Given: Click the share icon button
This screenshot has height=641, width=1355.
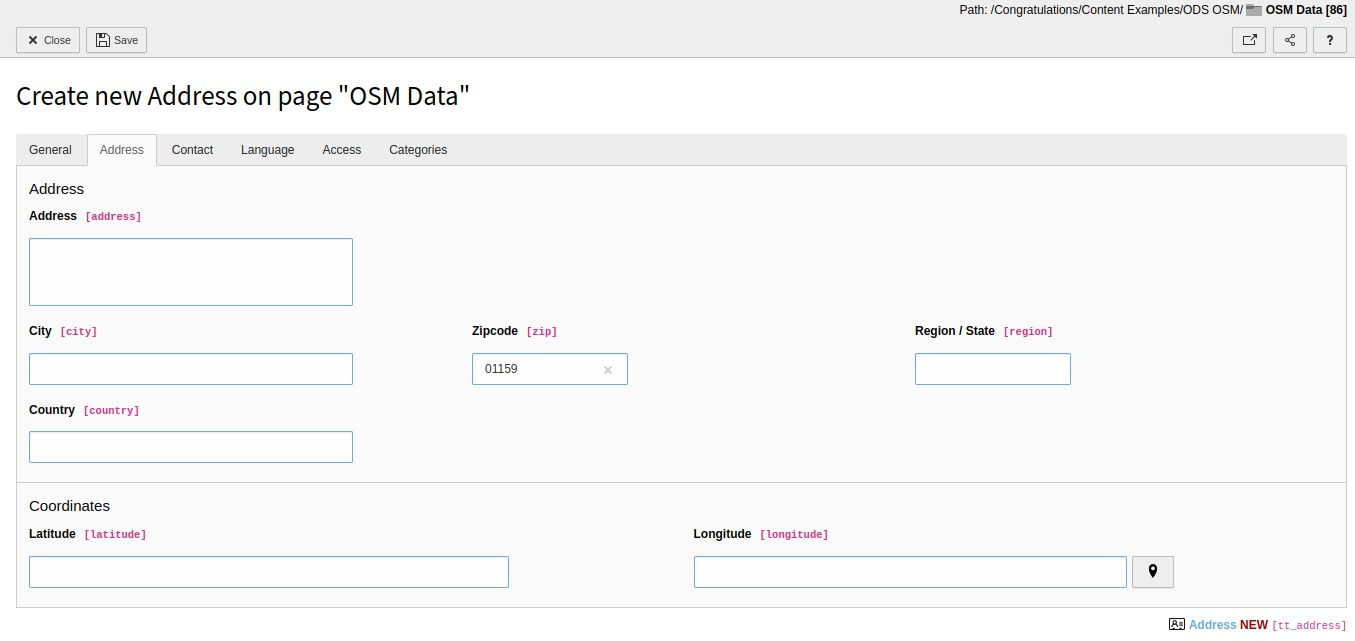Looking at the screenshot, I should (x=1290, y=40).
